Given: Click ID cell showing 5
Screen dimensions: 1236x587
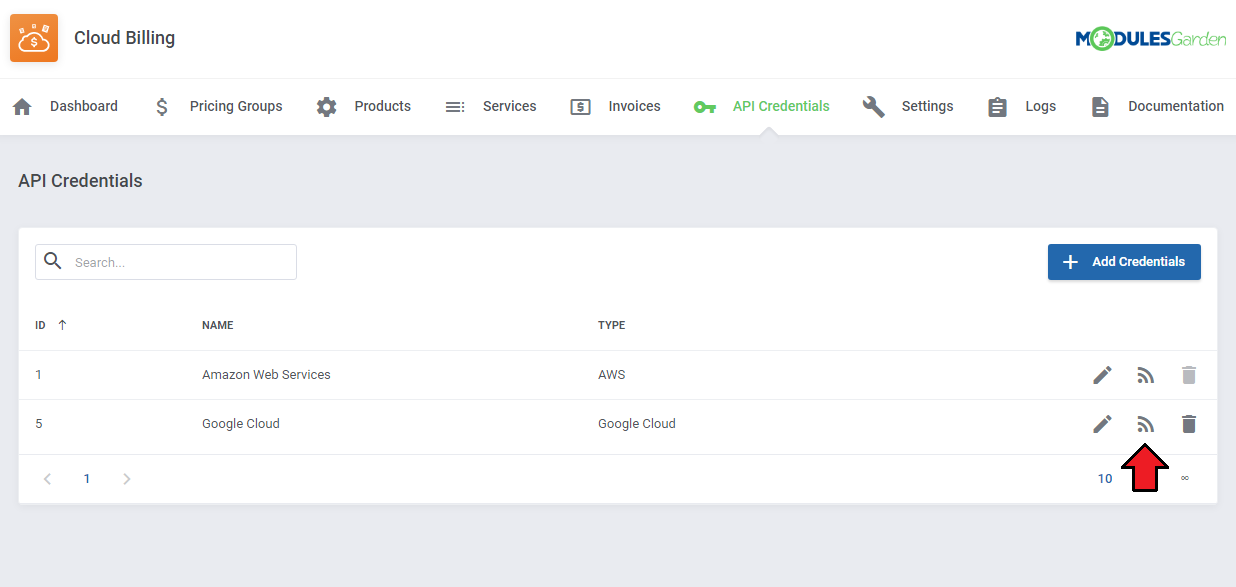Looking at the screenshot, I should tap(39, 424).
